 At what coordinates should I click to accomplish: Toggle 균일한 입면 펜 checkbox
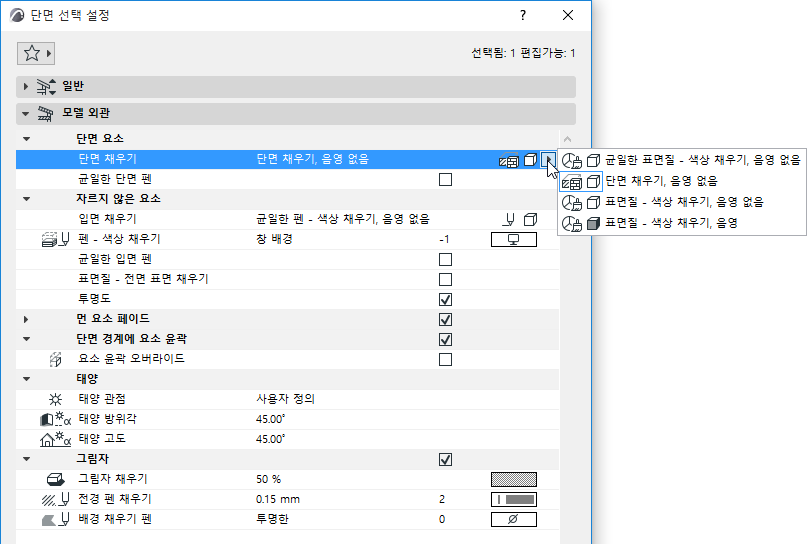[x=445, y=259]
